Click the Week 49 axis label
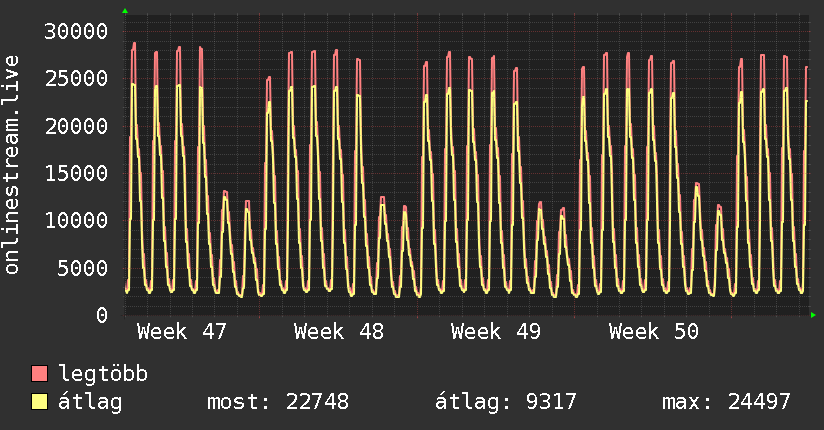 (496, 332)
